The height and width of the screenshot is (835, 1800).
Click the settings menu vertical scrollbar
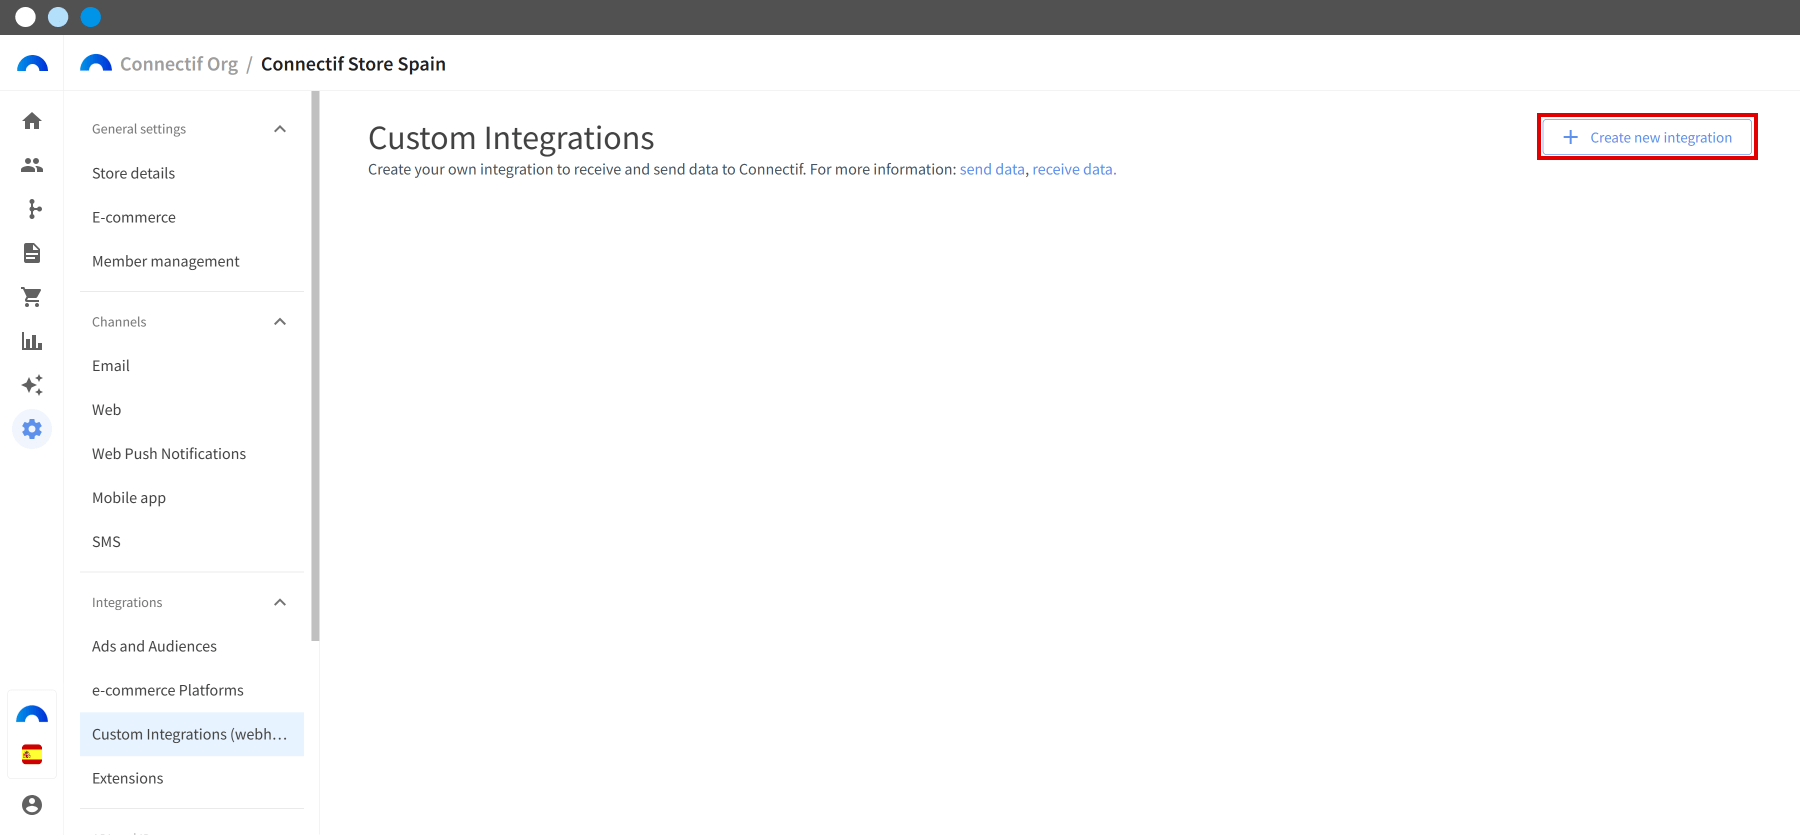(316, 366)
